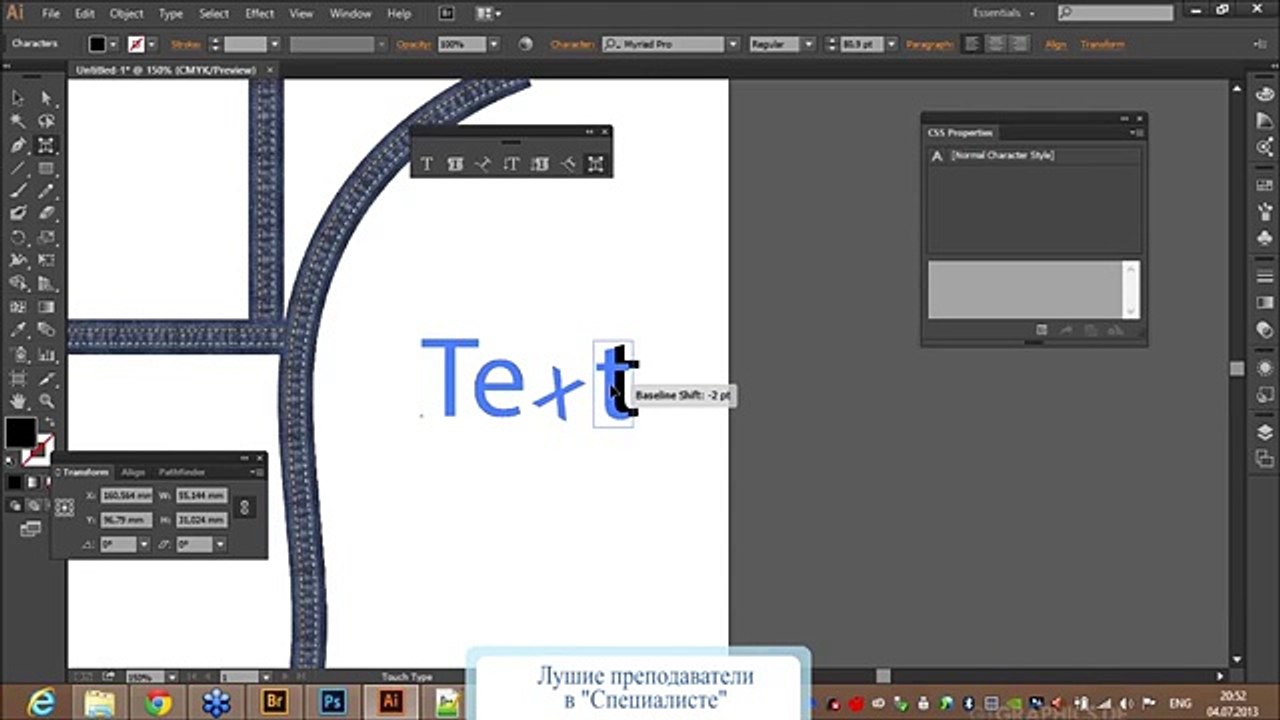Open the Layers panel from right dock
This screenshot has width=1280, height=720.
[x=1265, y=432]
